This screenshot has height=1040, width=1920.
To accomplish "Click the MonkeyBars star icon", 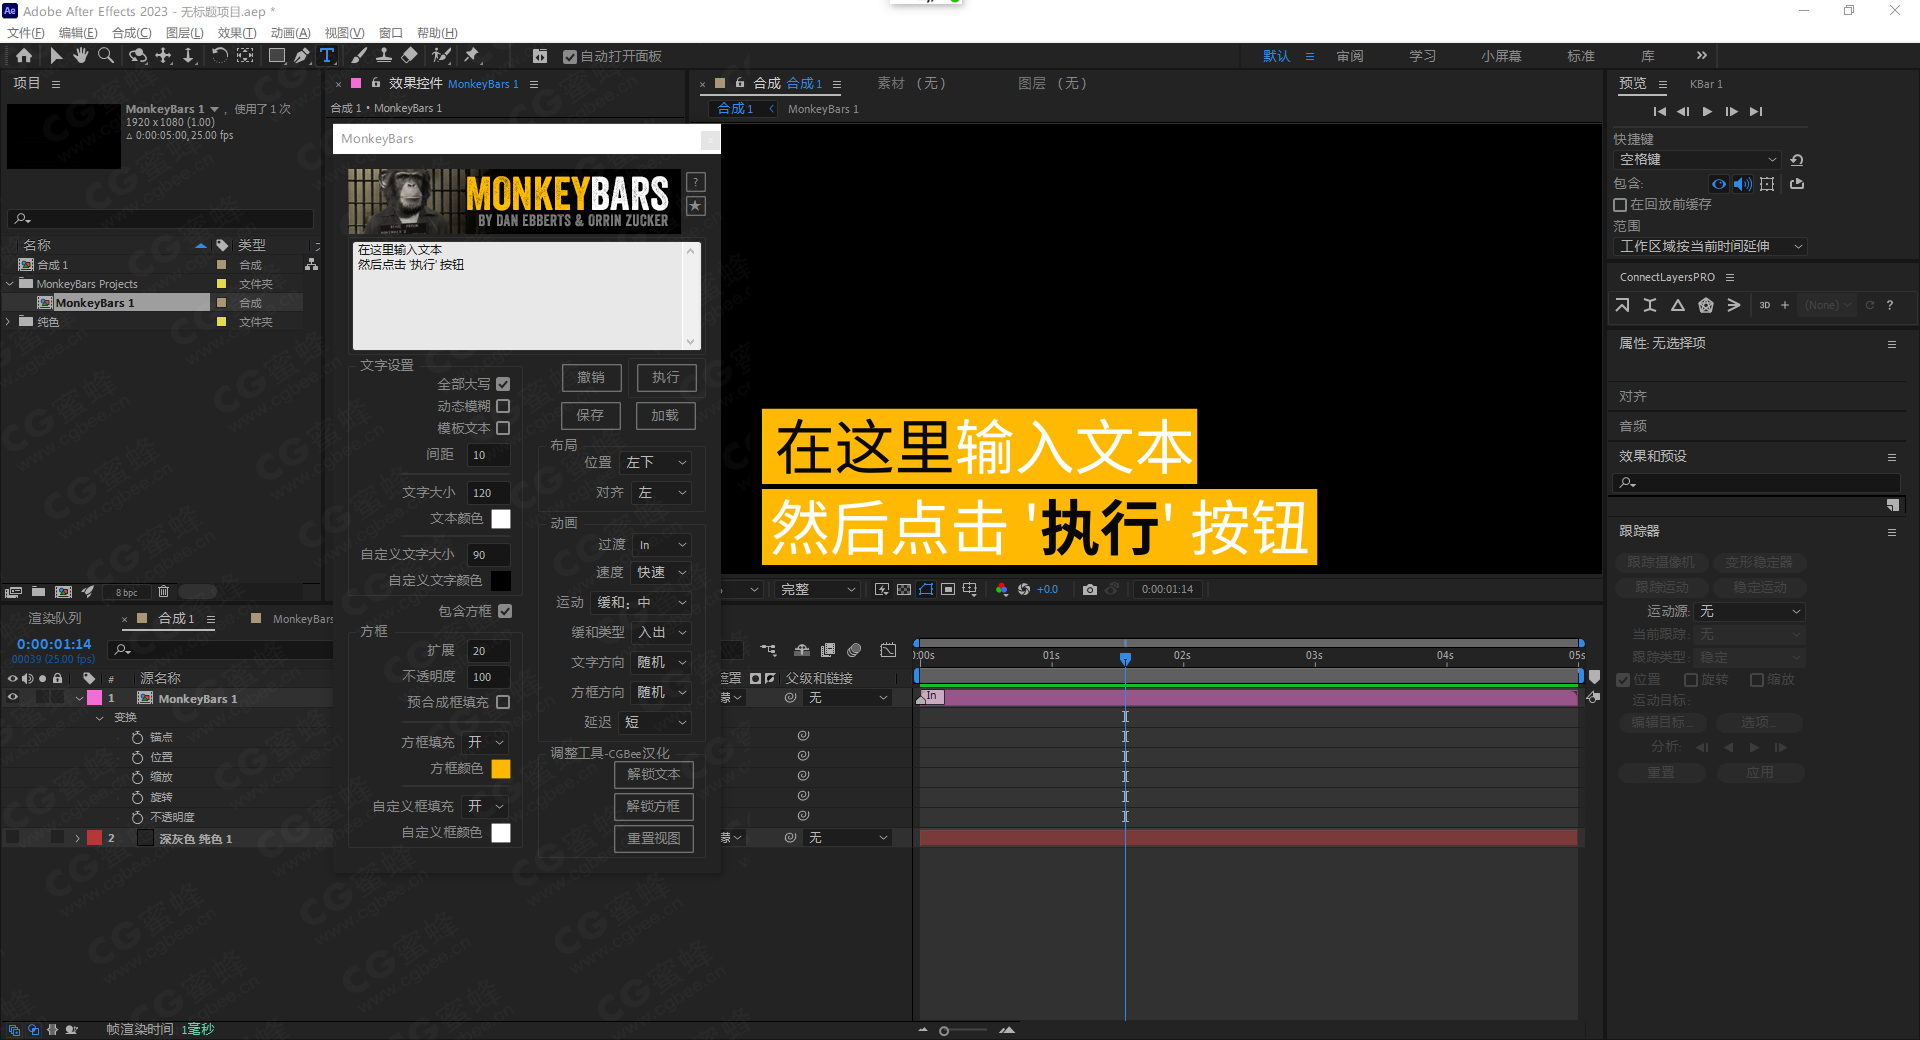I will tap(696, 206).
